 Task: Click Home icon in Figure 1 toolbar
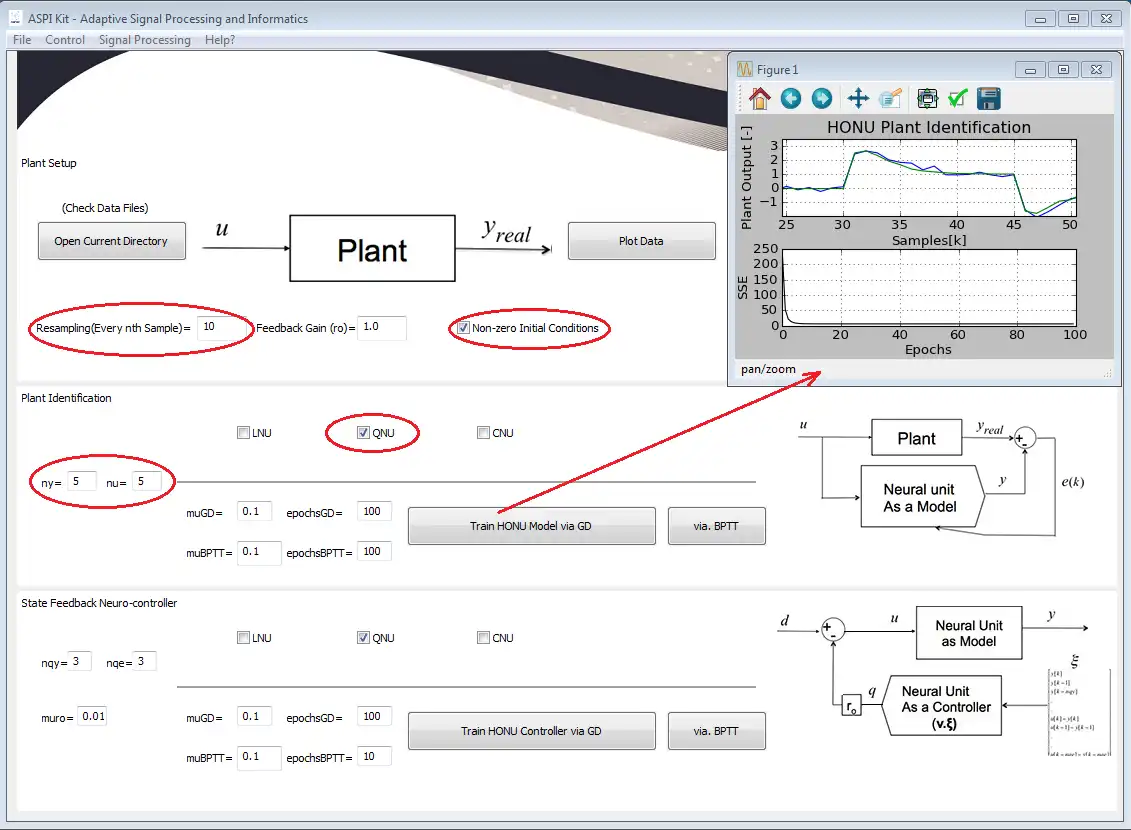click(x=760, y=98)
